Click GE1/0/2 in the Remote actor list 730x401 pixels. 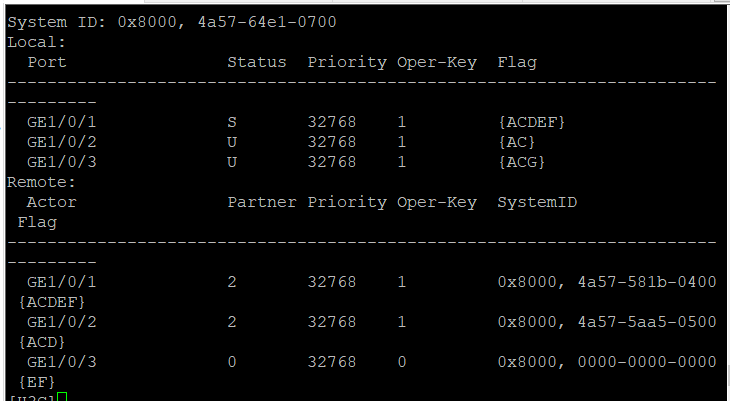61,322
